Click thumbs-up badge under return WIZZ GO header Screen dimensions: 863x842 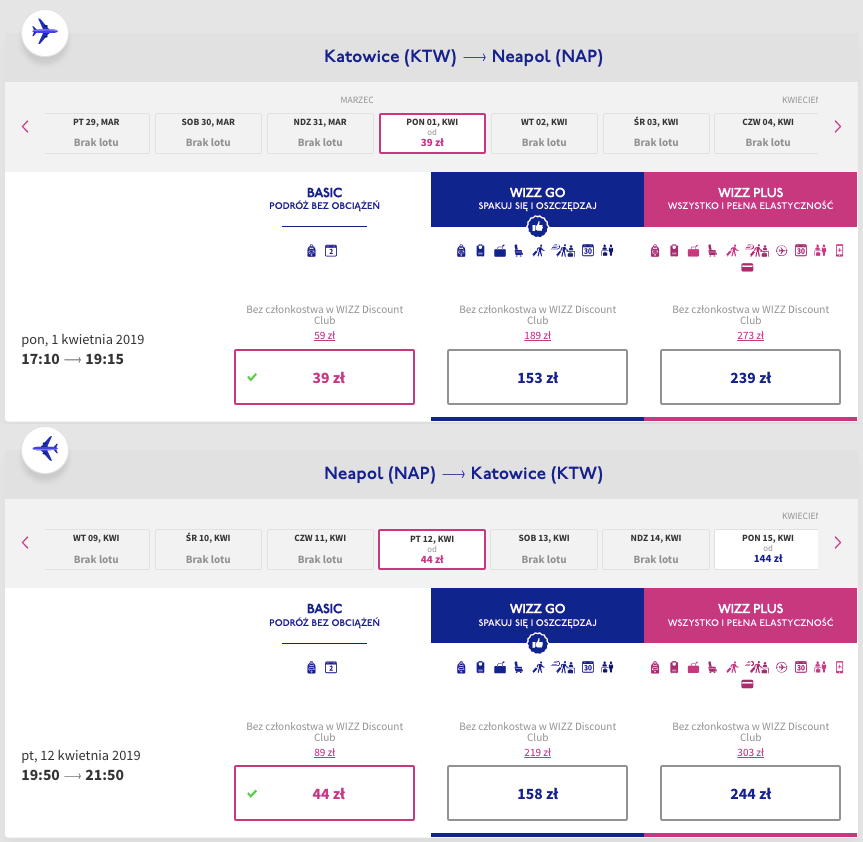(537, 643)
